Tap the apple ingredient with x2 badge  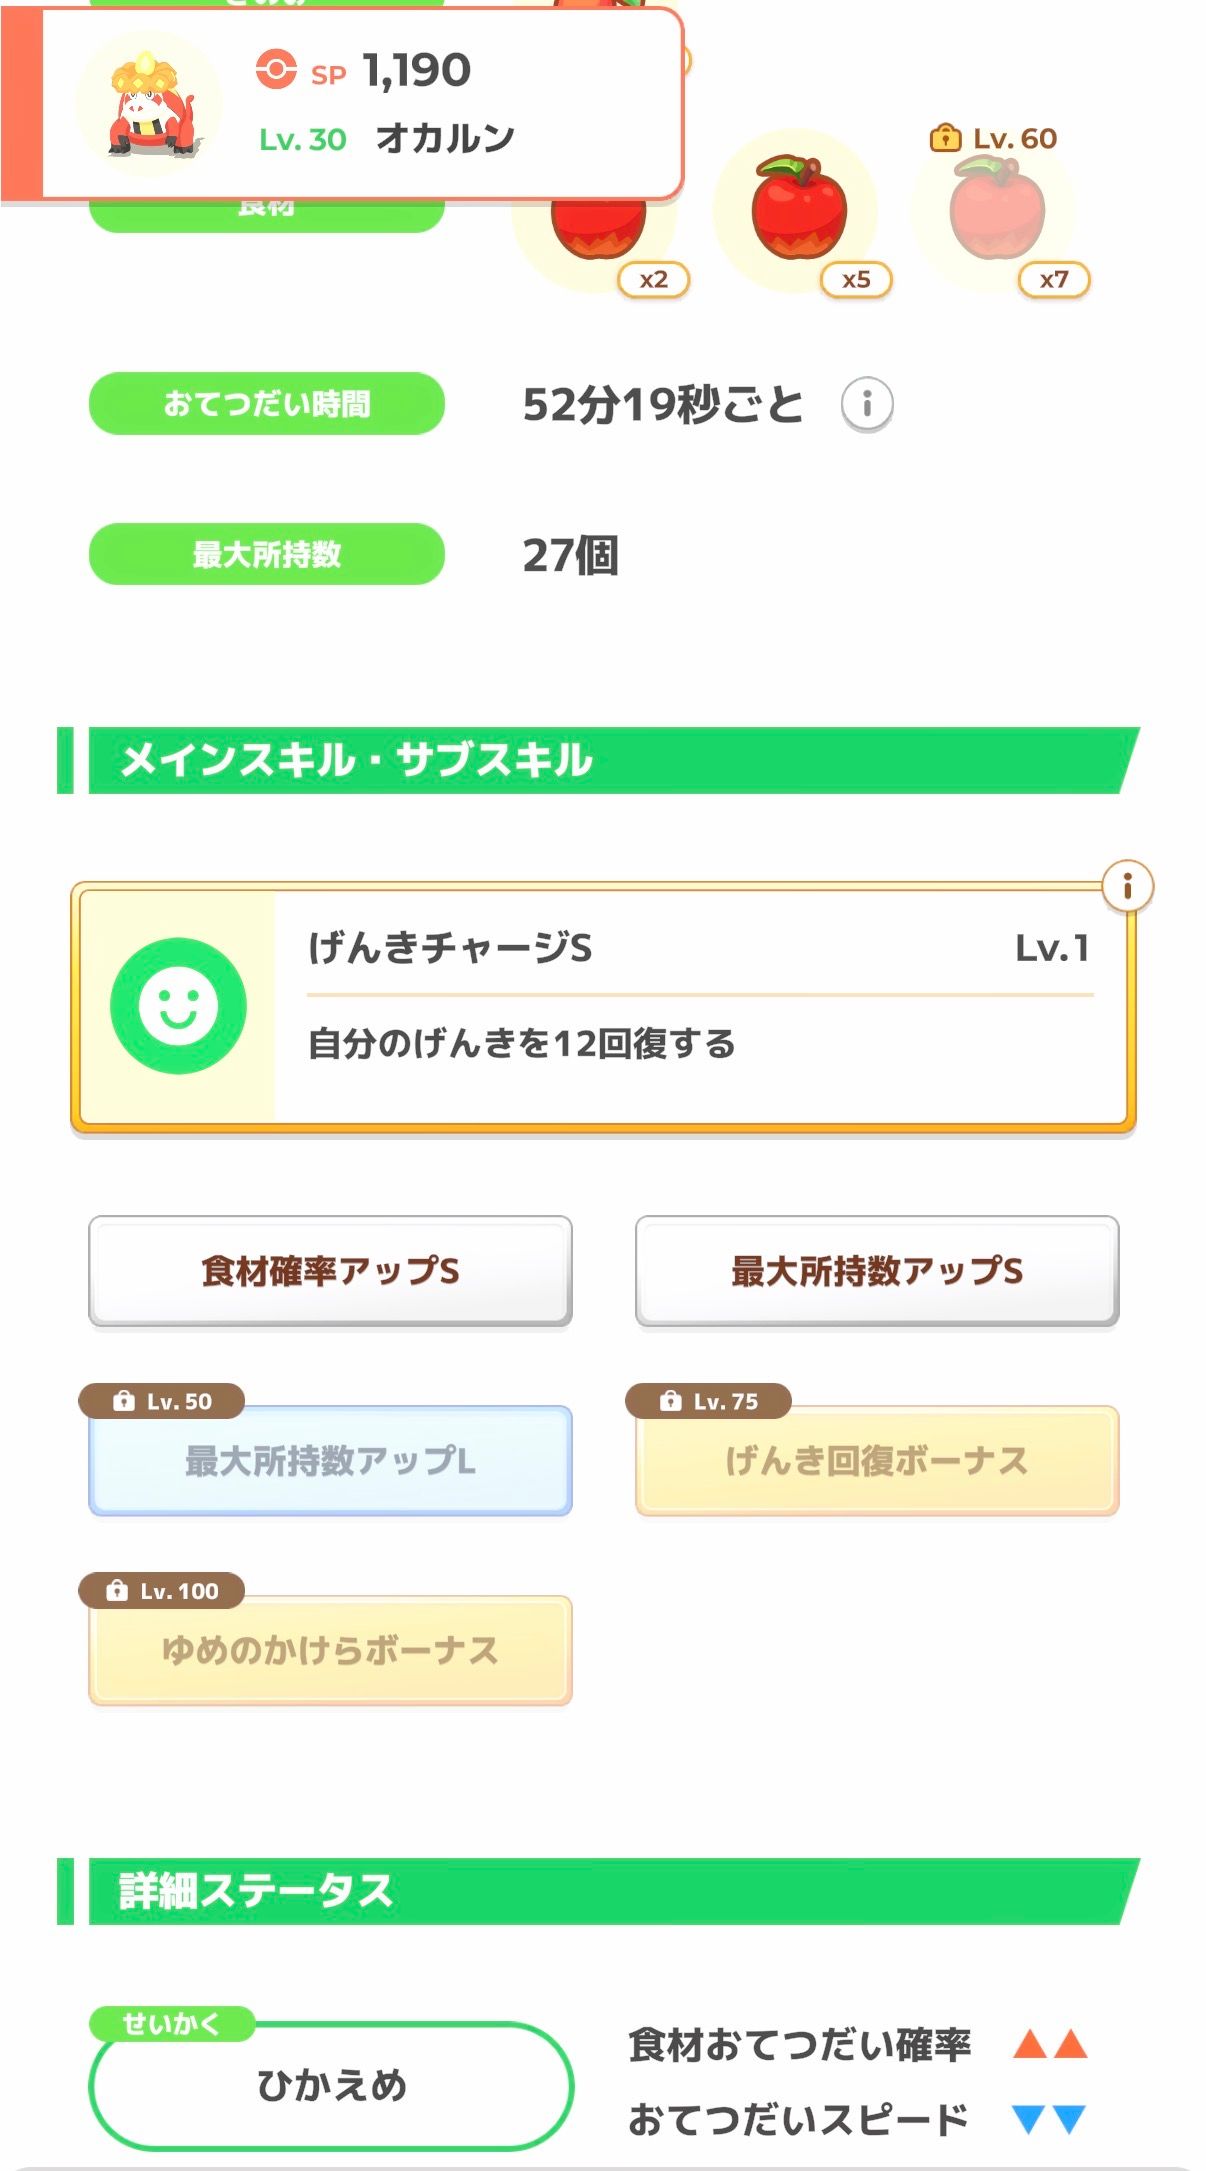[600, 235]
